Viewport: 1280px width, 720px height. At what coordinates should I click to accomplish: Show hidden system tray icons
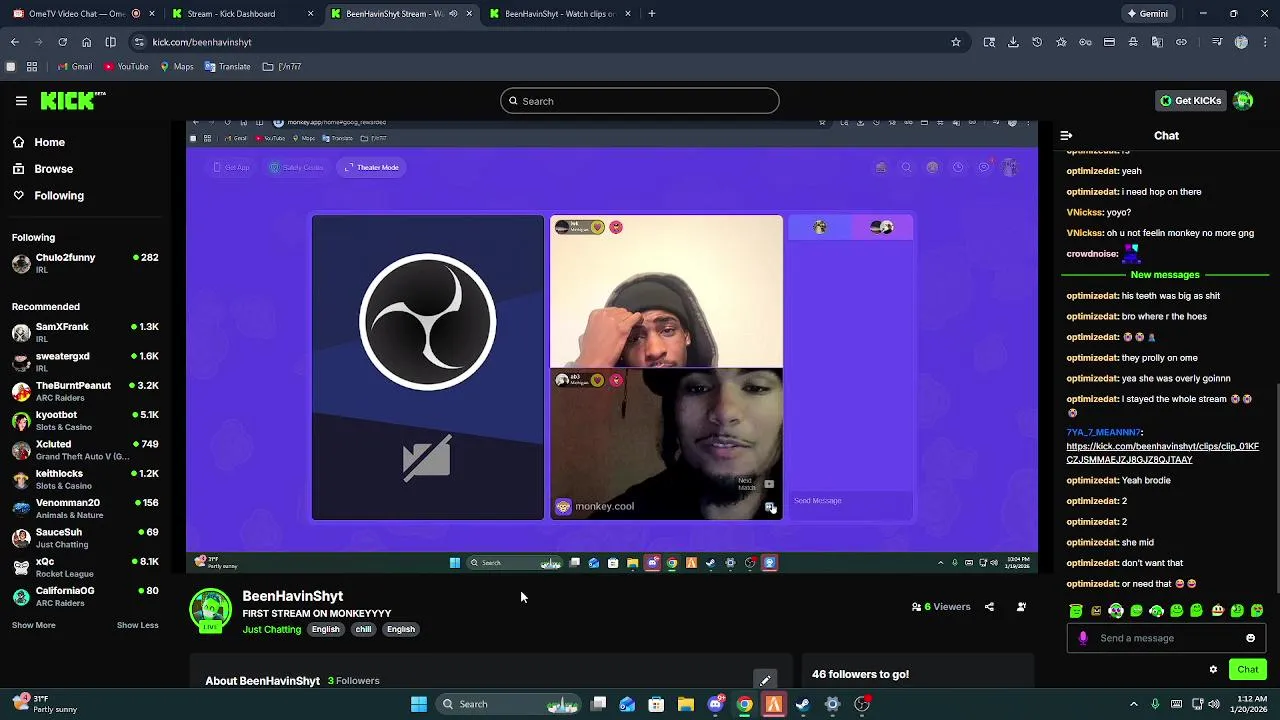(1133, 704)
